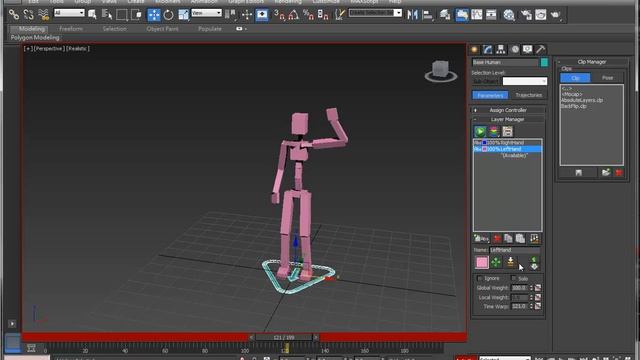Choose the Bind to Space Warp tool
Screen dimensions: 640x360
coord(43,15)
